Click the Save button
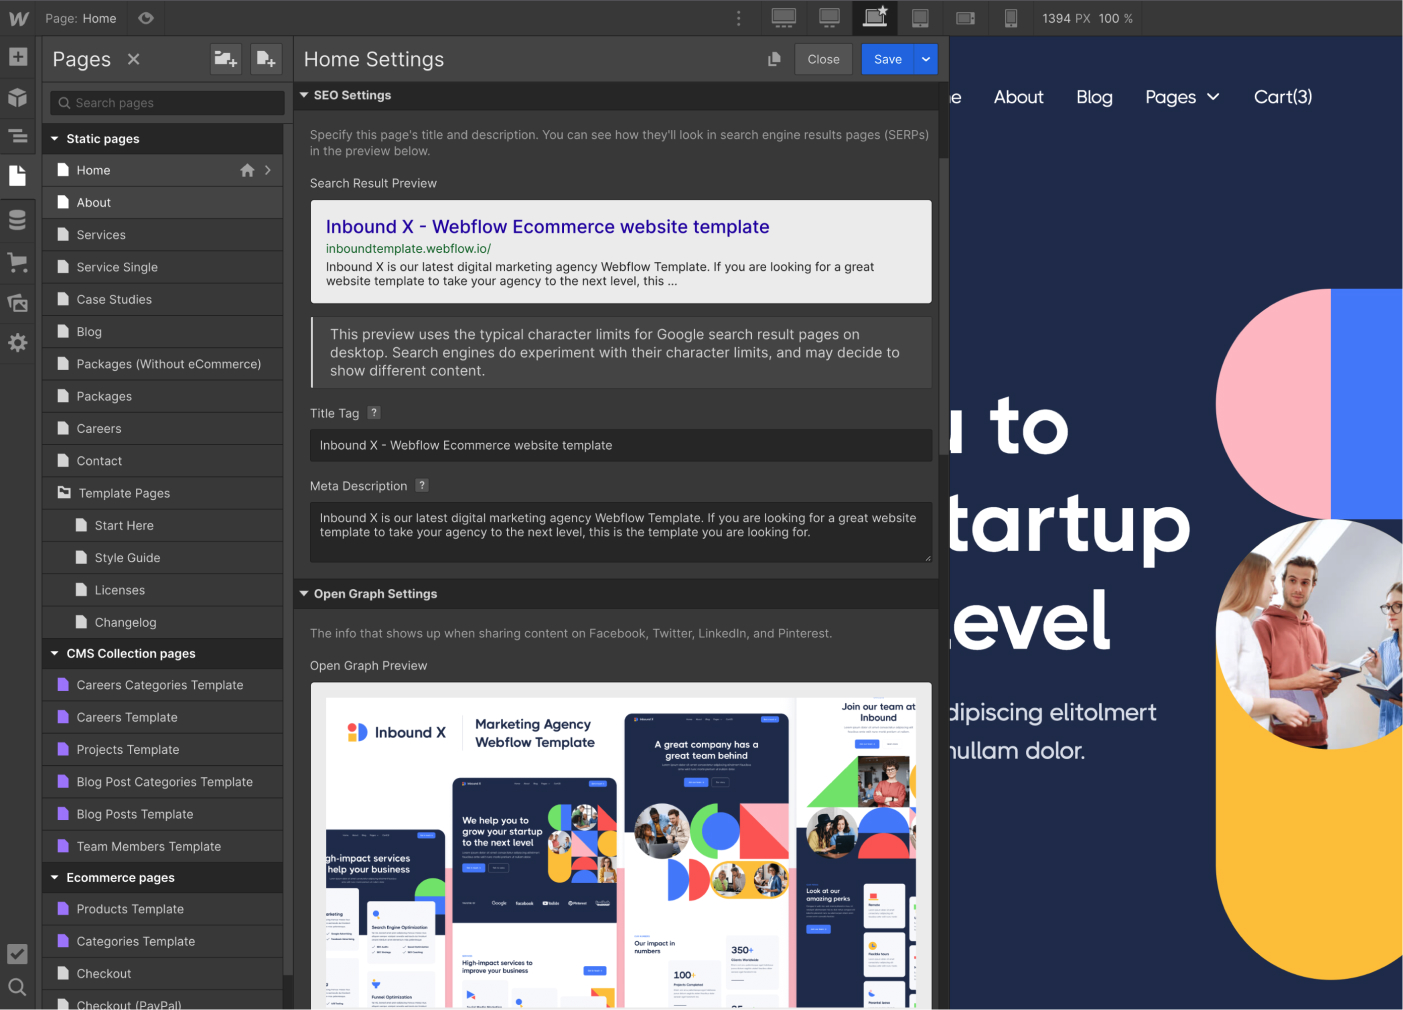 click(888, 59)
